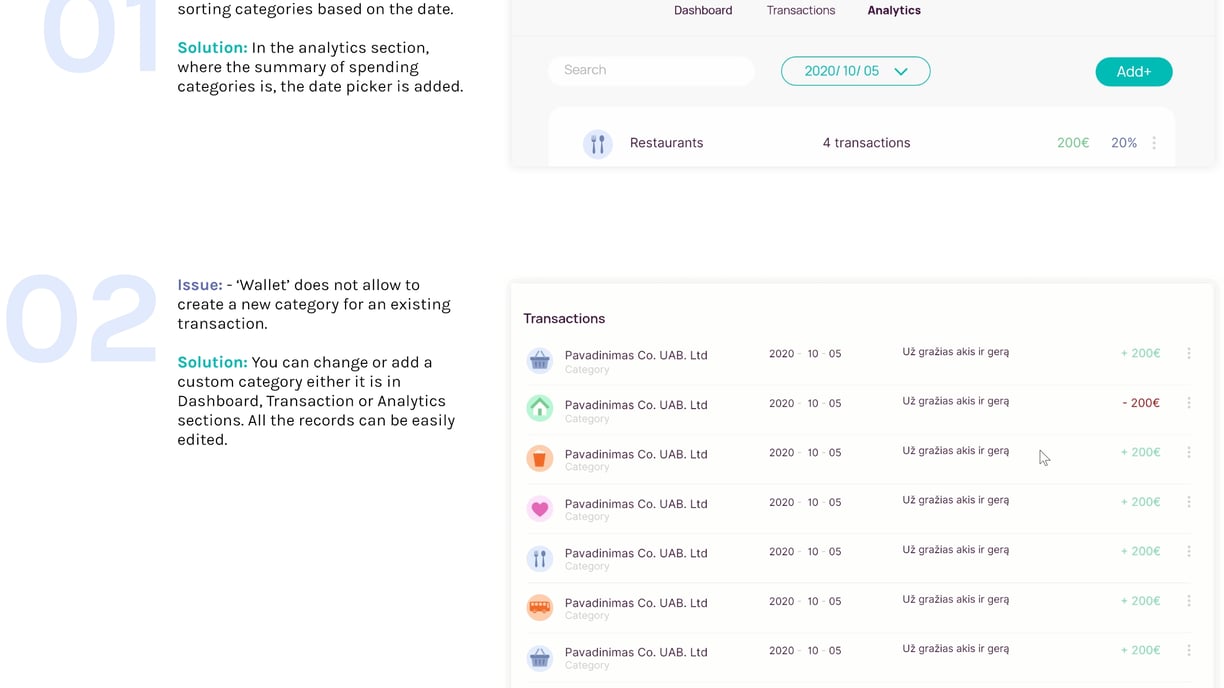Switch to the Dashboard tab

coord(703,10)
